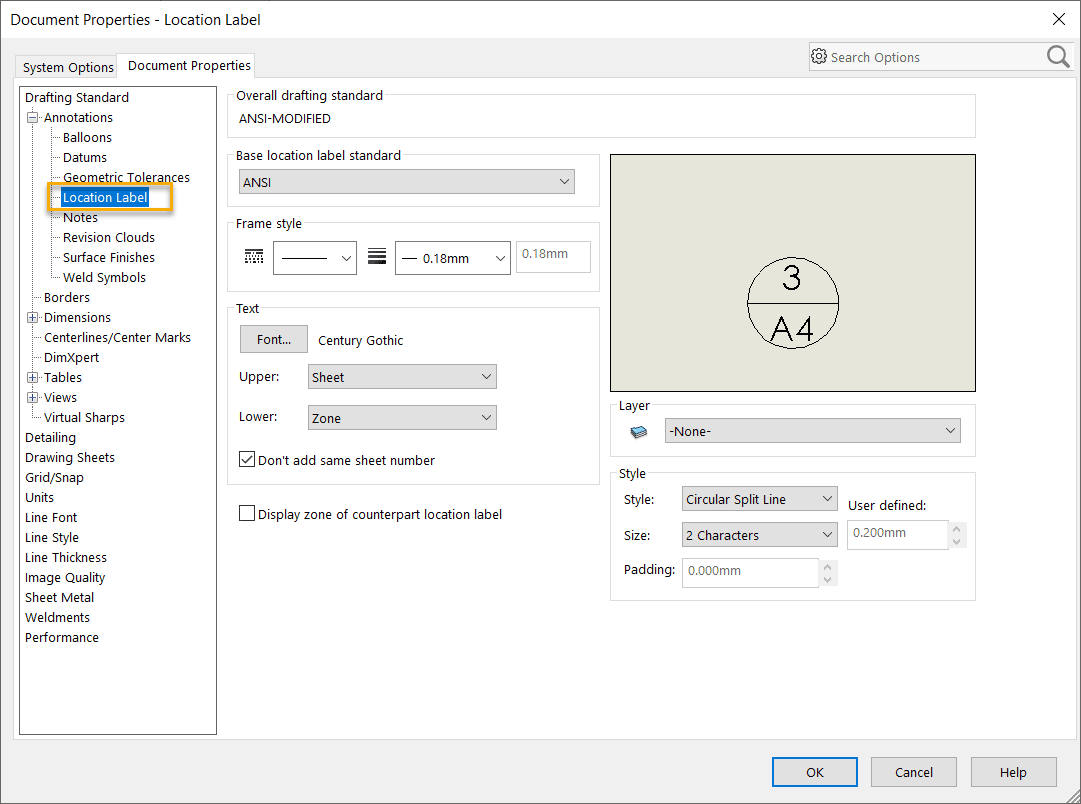Close the Document Properties dialog
The width and height of the screenshot is (1081, 804).
click(1059, 19)
